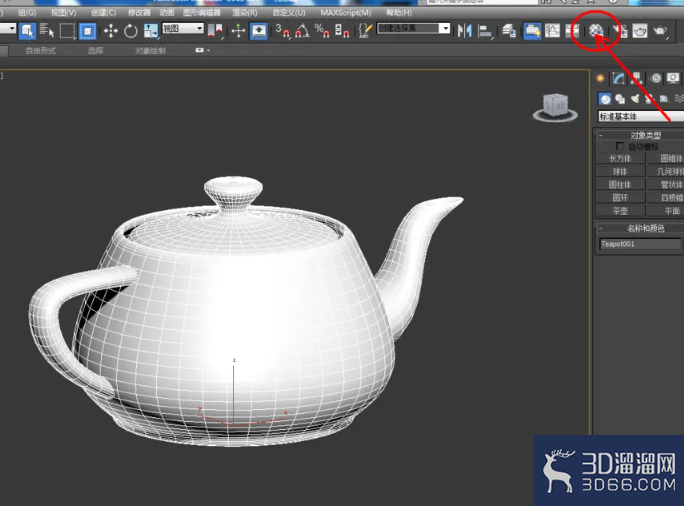
Task: Open the Rendered Frame Window
Action: 640,31
